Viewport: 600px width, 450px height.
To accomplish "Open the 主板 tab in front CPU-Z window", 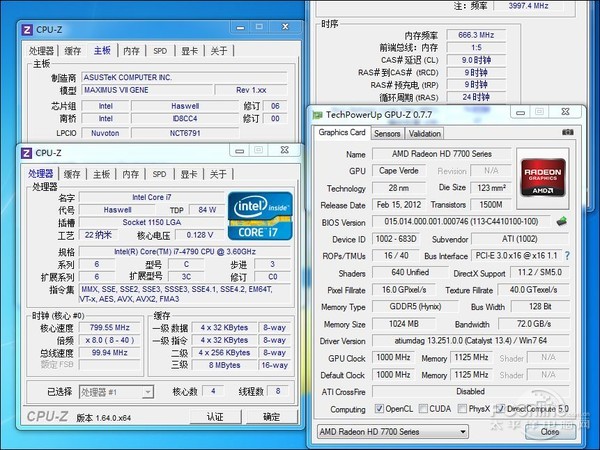I will pos(101,174).
